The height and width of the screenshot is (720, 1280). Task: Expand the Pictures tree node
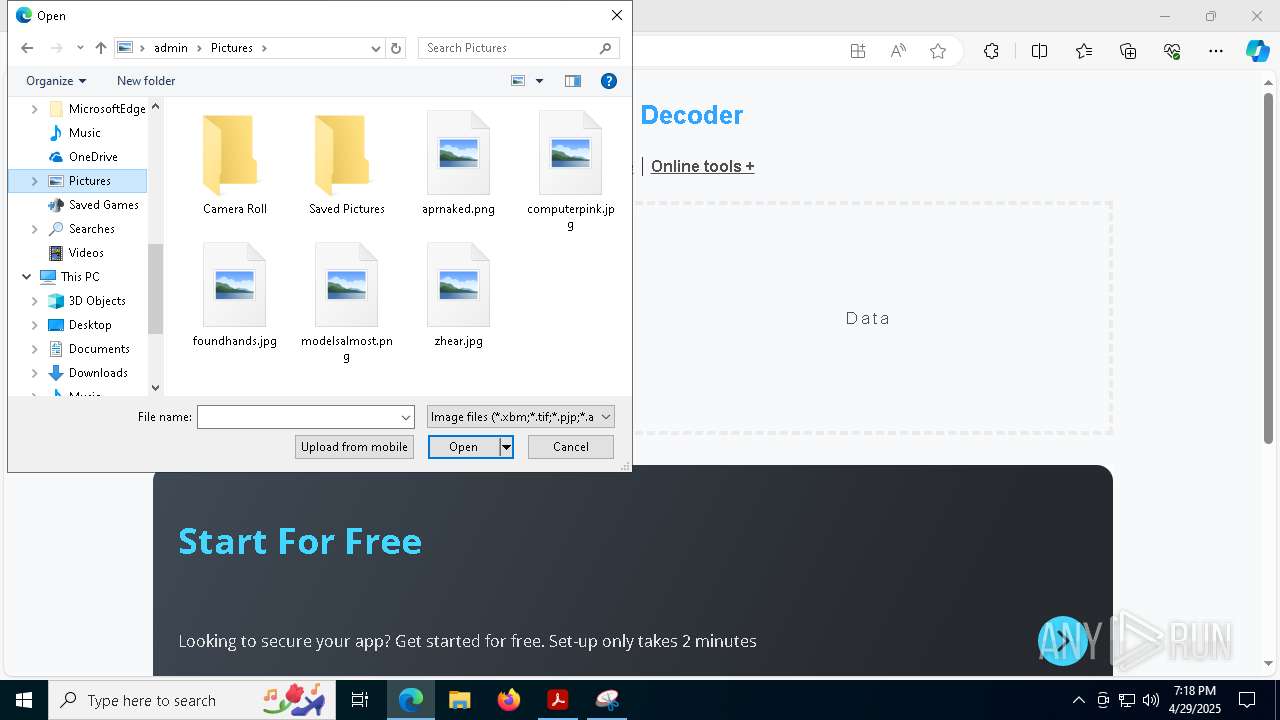coord(35,181)
